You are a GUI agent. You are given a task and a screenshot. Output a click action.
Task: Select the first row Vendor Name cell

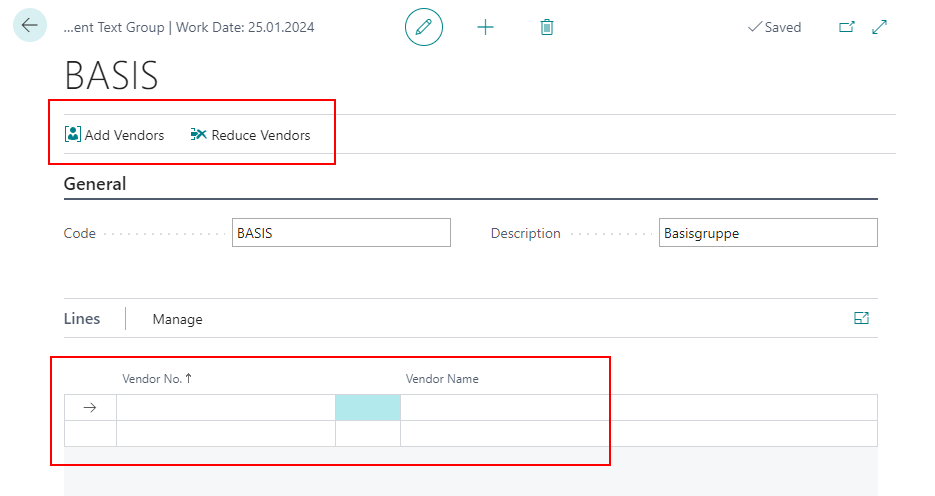[637, 408]
